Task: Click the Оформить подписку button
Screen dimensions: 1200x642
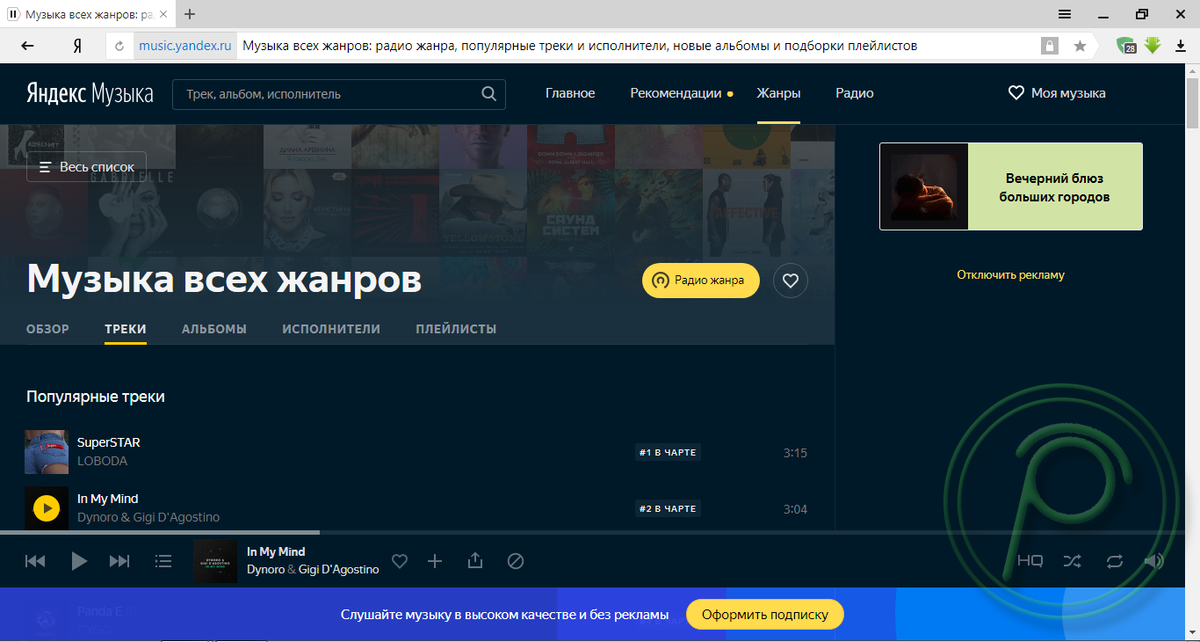Action: 765,614
